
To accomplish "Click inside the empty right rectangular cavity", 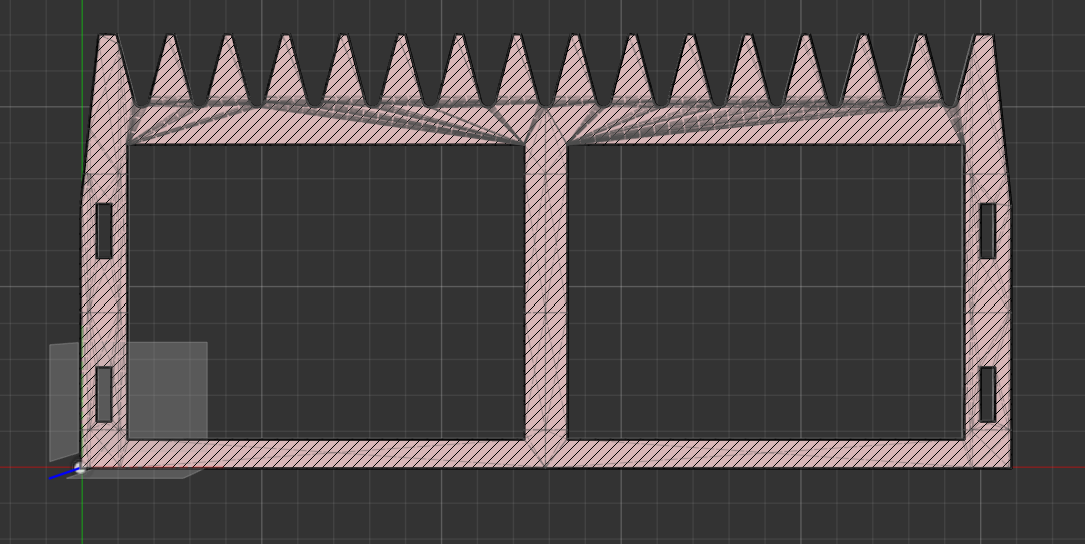I will (765, 292).
